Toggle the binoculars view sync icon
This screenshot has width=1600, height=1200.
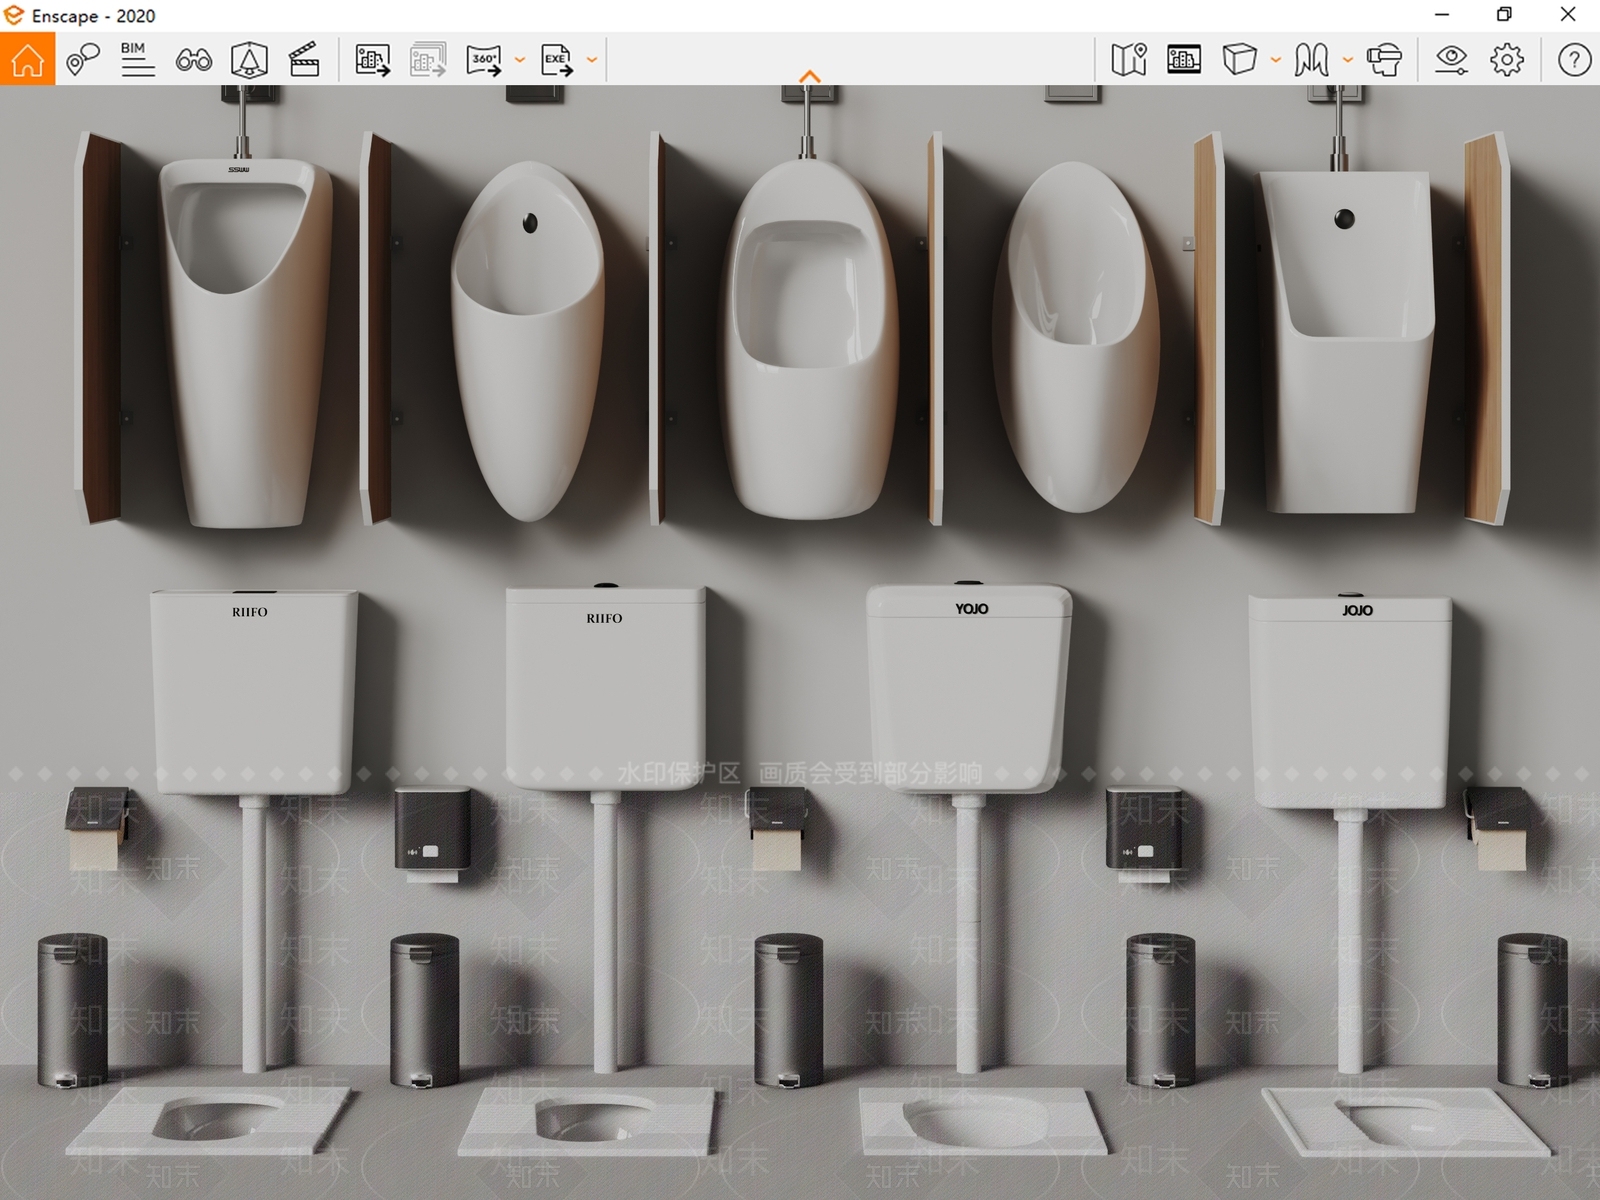193,60
